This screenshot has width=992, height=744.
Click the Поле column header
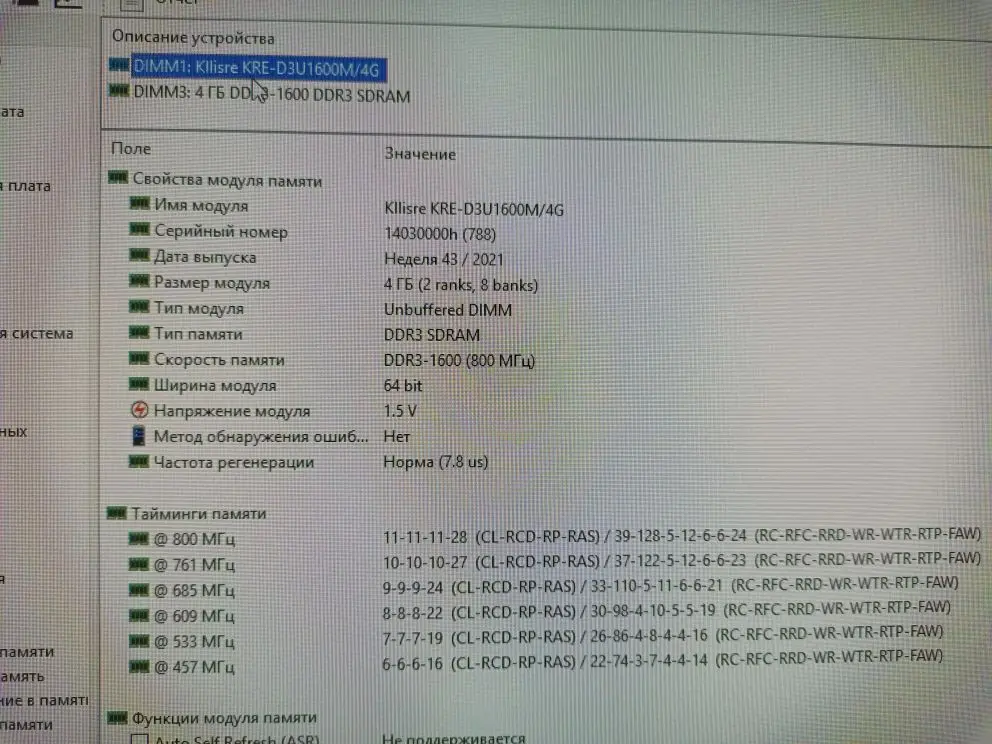[x=131, y=149]
